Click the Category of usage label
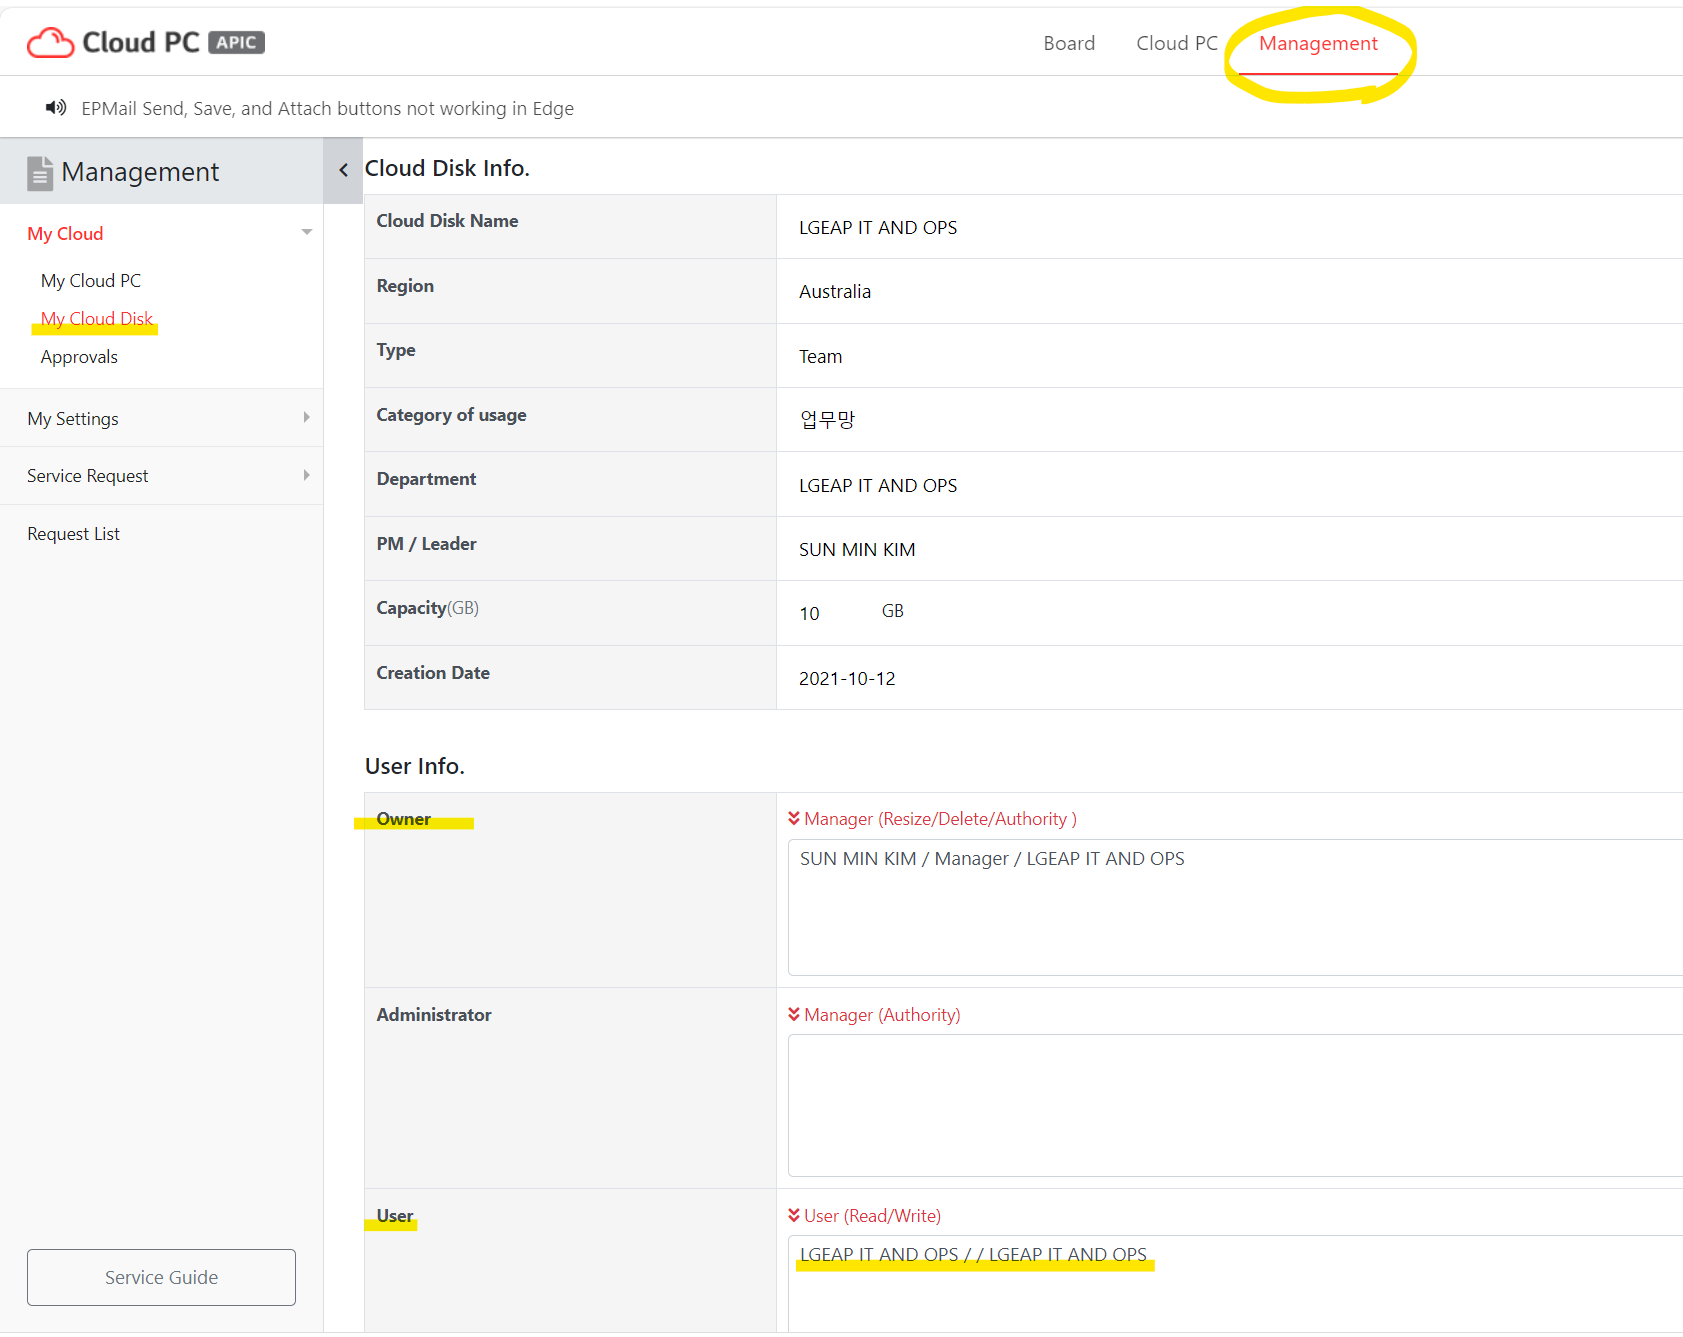This screenshot has height=1337, width=1683. [451, 415]
